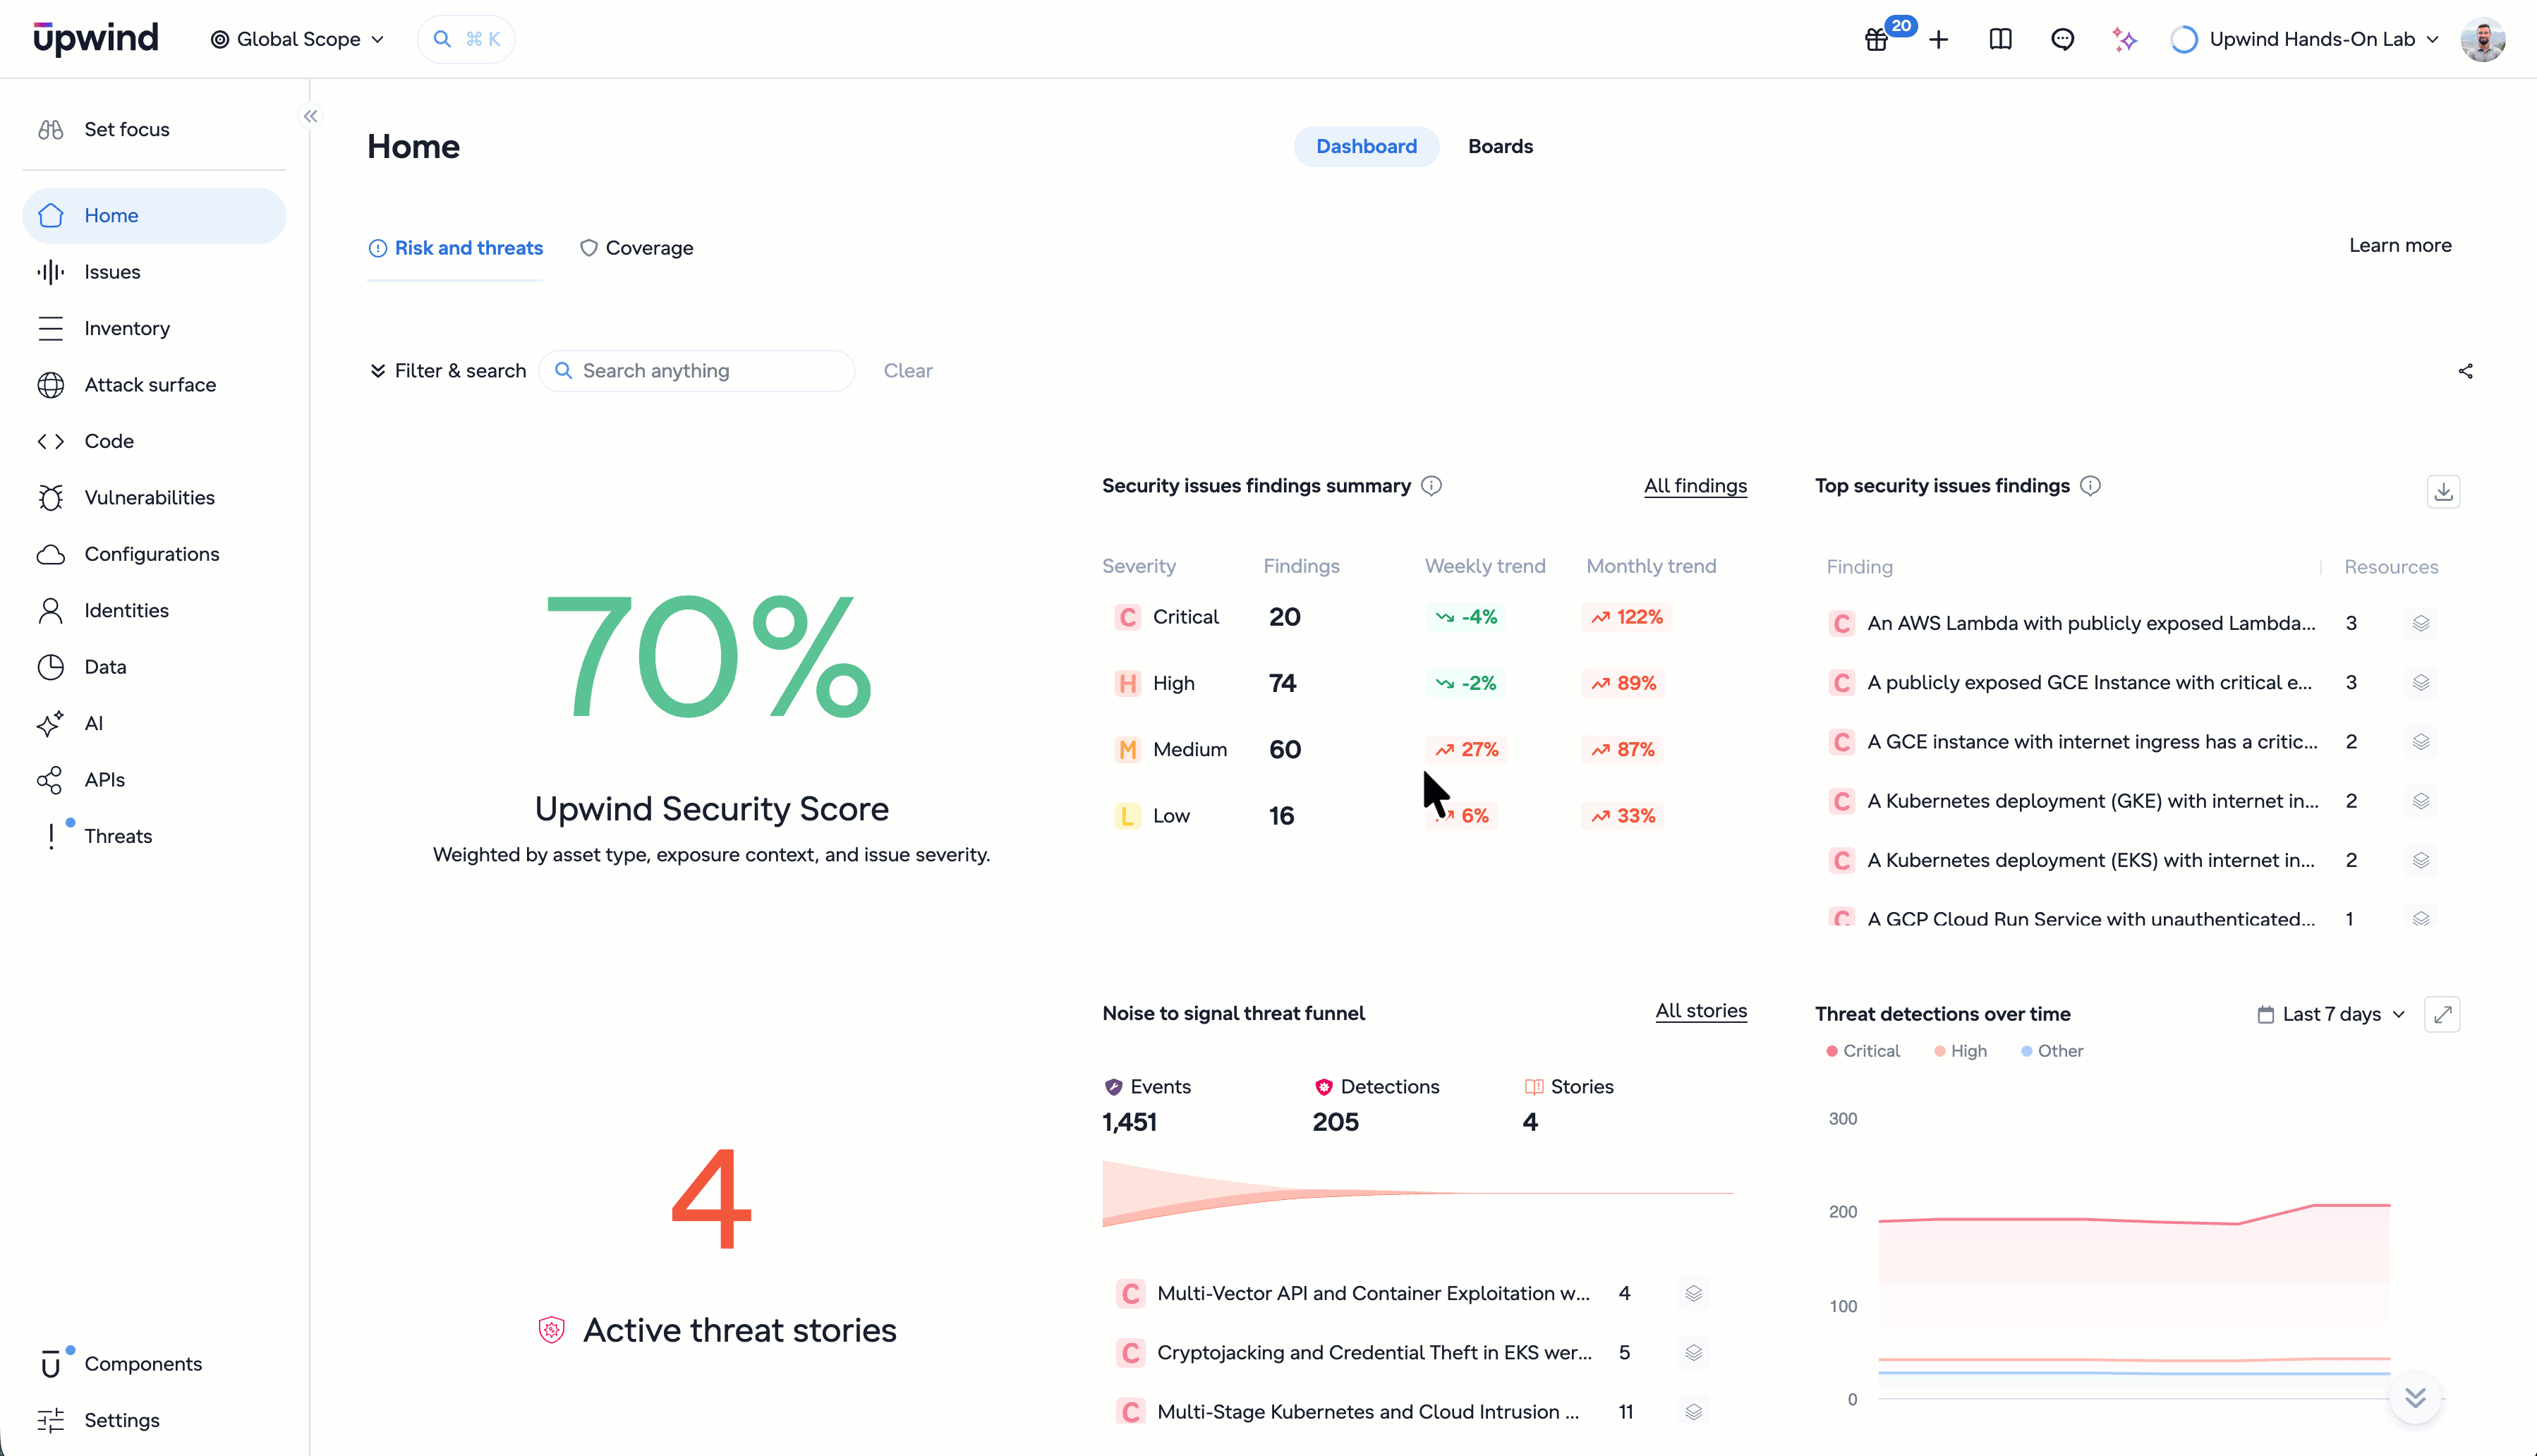Toggle the Other series in chart legend
The width and height of the screenshot is (2537, 1456).
coord(2052,1051)
